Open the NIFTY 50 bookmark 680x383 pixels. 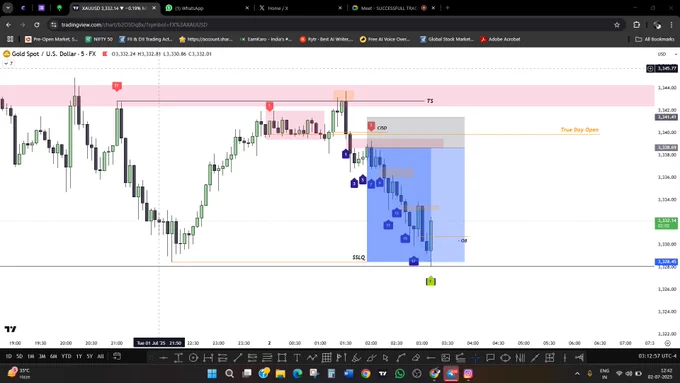click(x=99, y=39)
